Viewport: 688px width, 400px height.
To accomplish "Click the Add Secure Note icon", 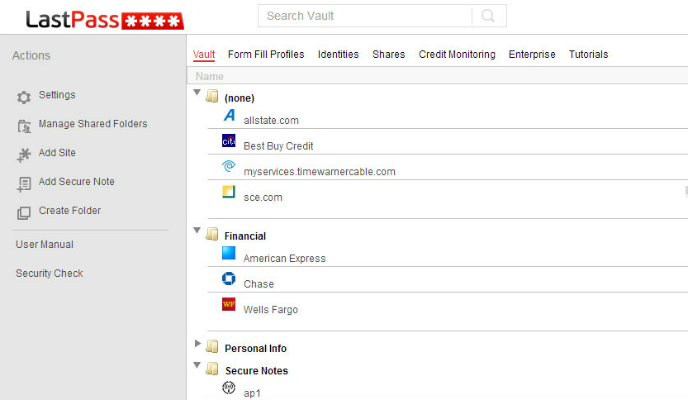I will click(24, 184).
